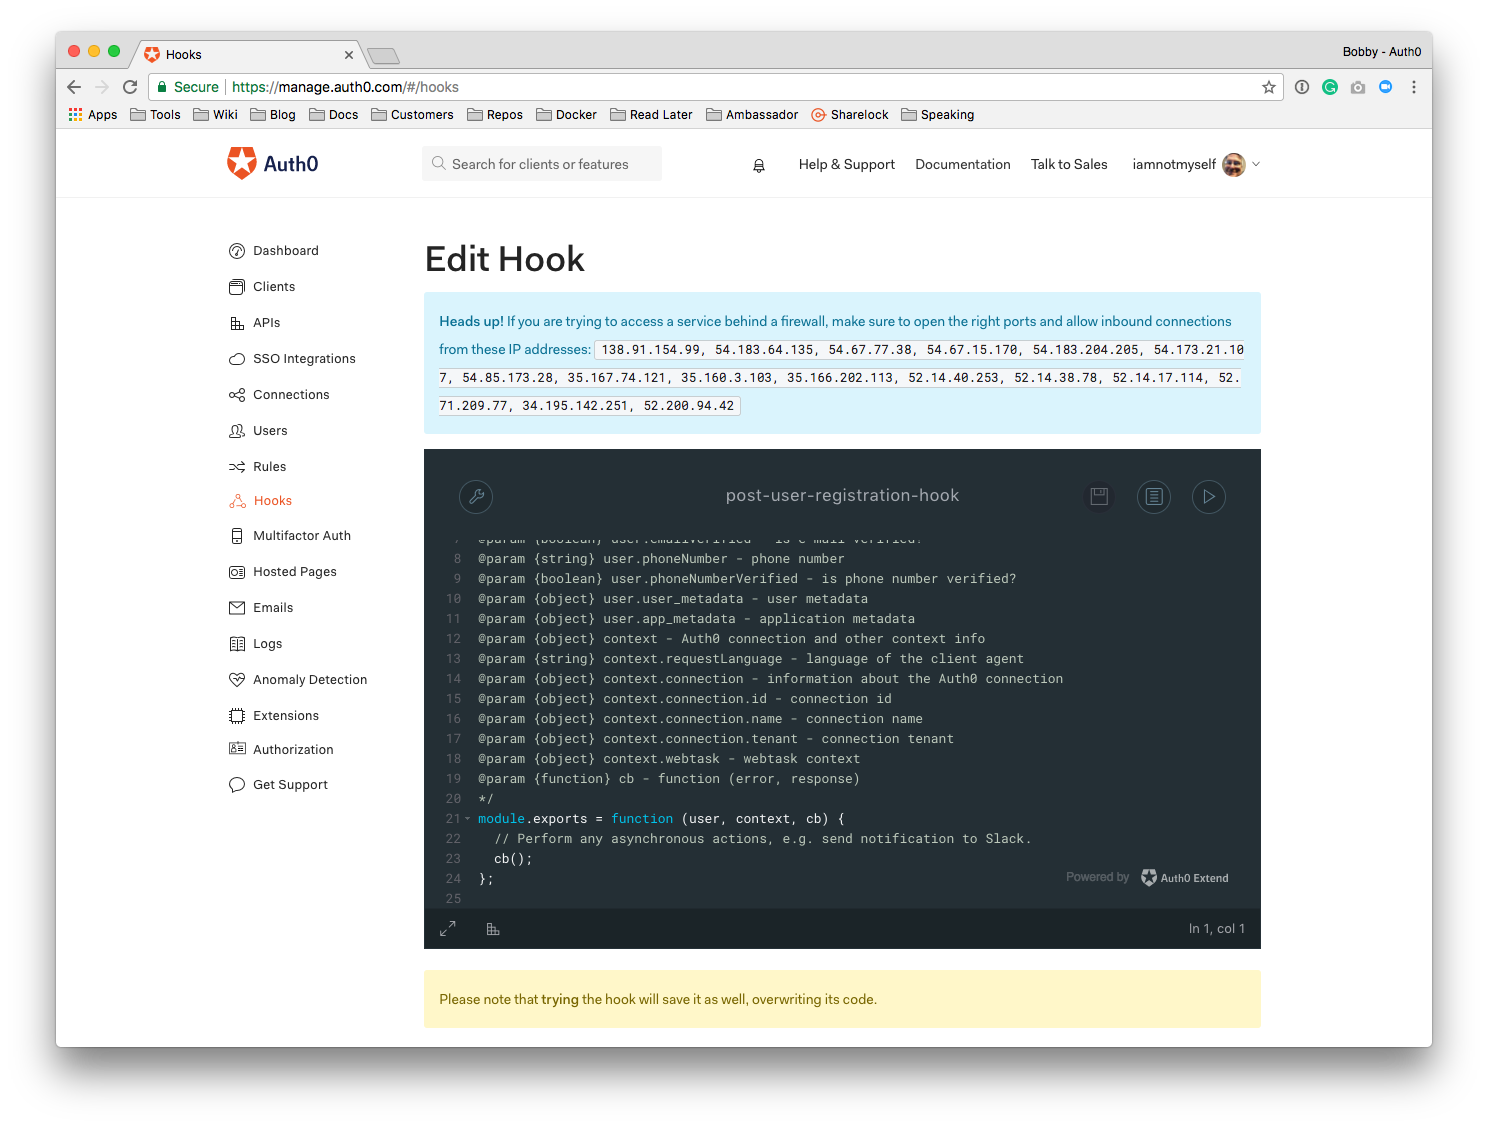This screenshot has height=1127, width=1488.
Task: Click the Auth0 logo
Action: click(x=272, y=163)
